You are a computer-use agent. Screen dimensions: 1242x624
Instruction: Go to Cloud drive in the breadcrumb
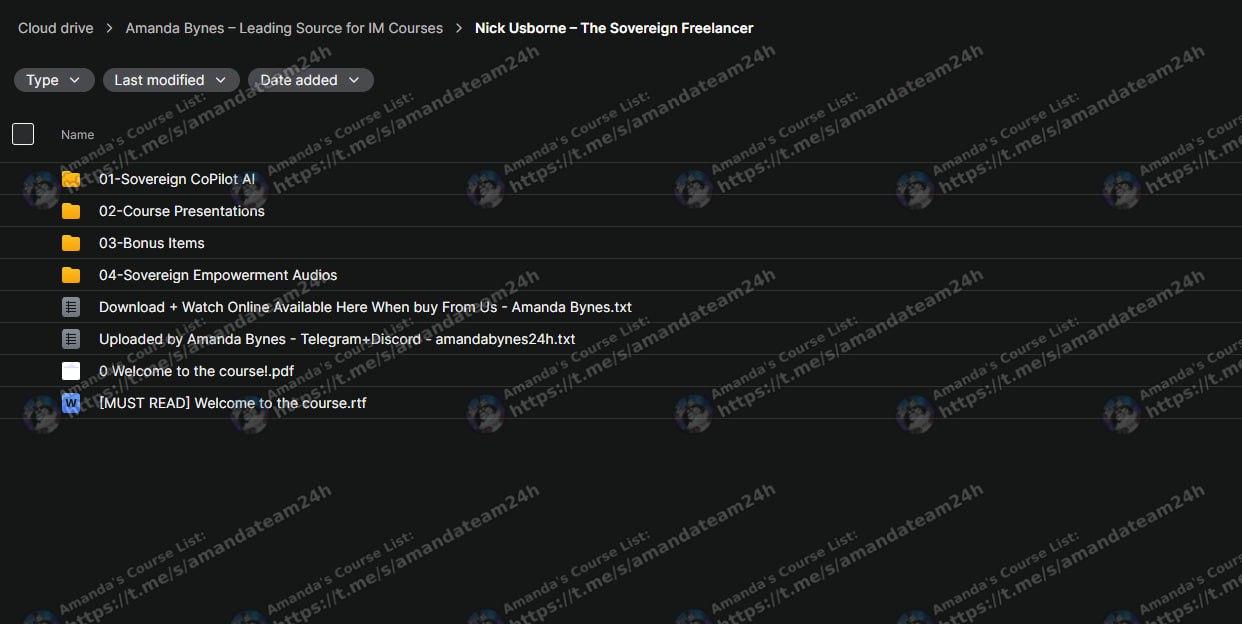[x=56, y=28]
